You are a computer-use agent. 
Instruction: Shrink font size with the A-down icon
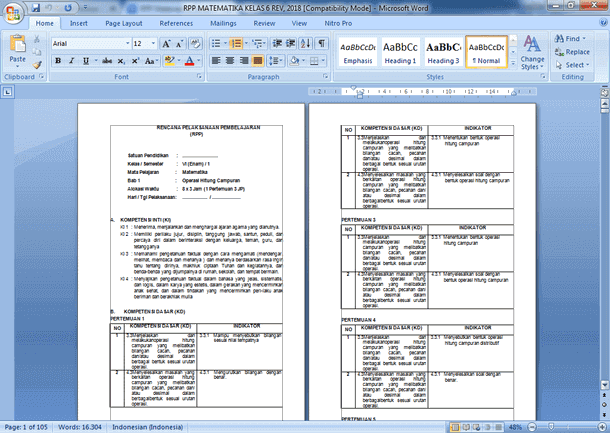(179, 44)
